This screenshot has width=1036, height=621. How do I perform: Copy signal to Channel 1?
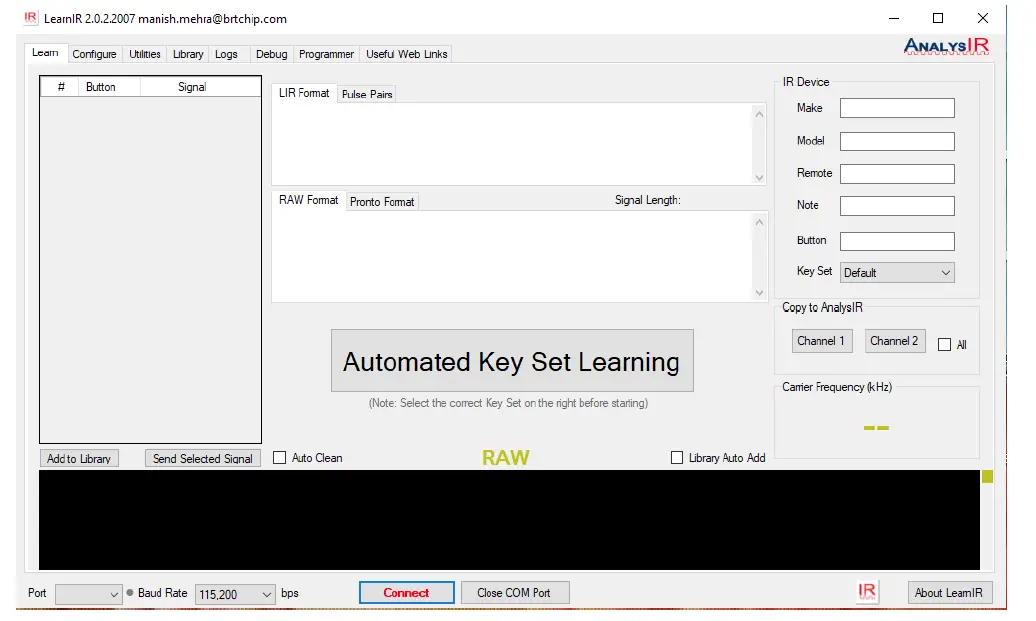[821, 340]
